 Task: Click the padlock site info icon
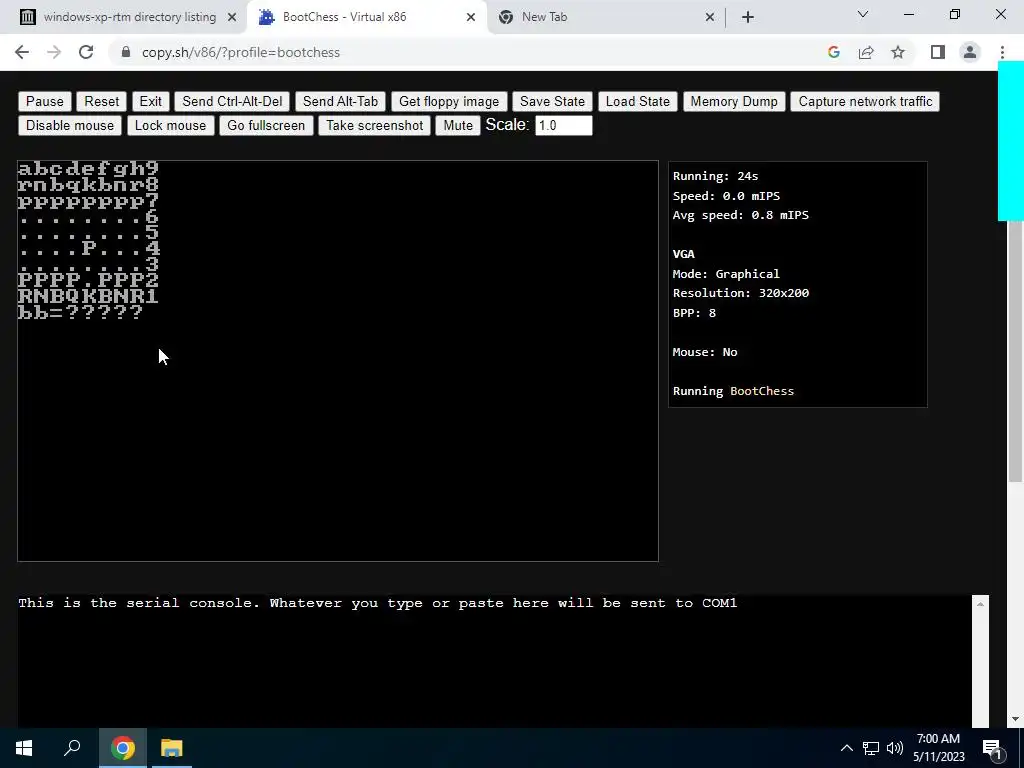(x=126, y=52)
